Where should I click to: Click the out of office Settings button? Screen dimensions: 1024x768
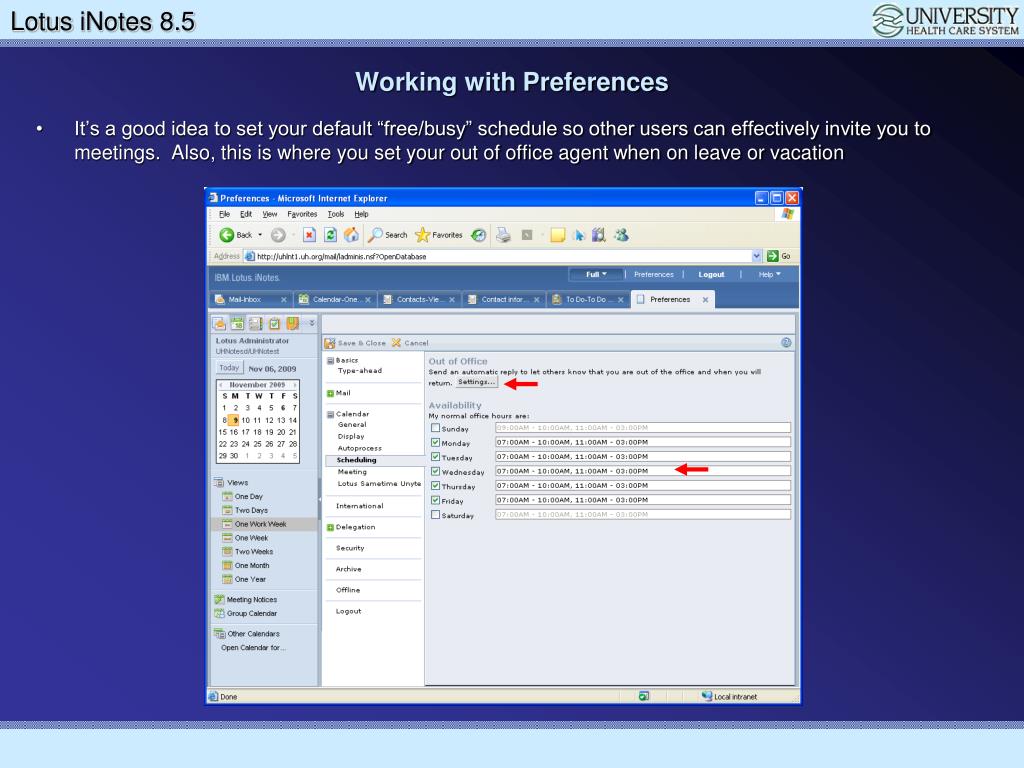pos(476,382)
